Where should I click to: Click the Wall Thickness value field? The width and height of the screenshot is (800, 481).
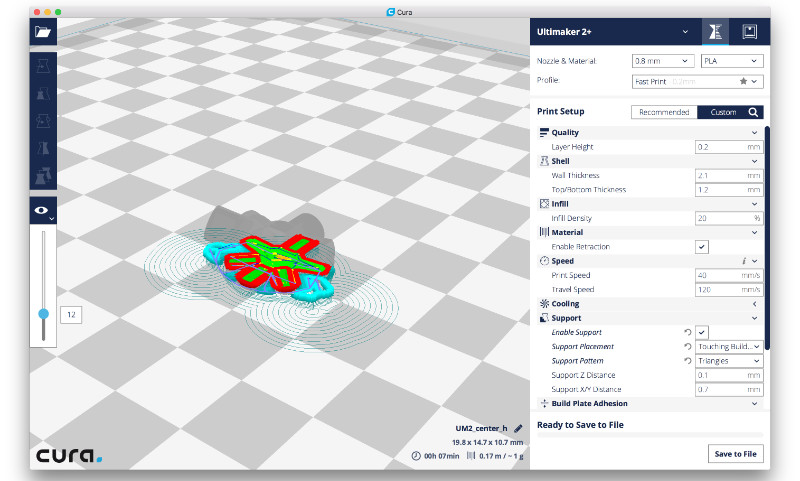point(729,175)
